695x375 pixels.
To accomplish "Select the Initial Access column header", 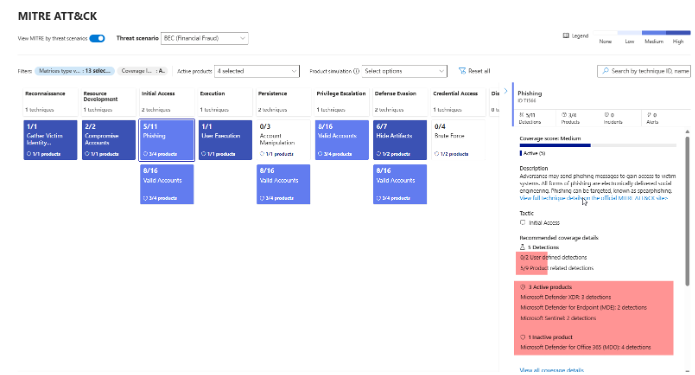I will (x=167, y=102).
